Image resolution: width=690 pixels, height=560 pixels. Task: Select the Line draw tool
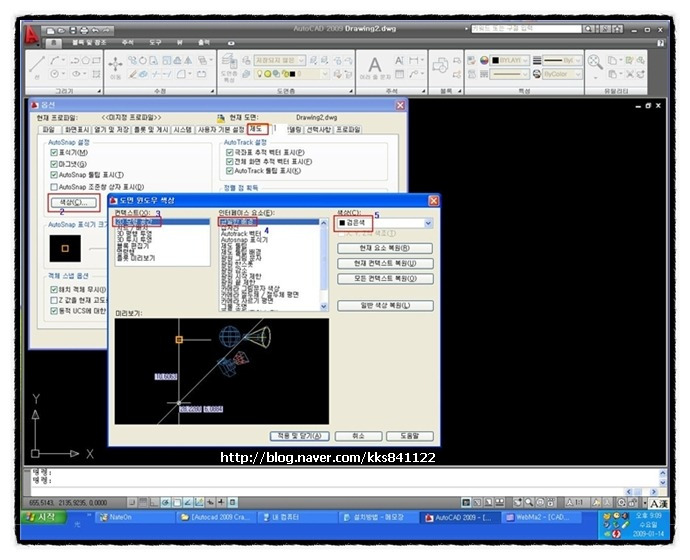point(37,65)
